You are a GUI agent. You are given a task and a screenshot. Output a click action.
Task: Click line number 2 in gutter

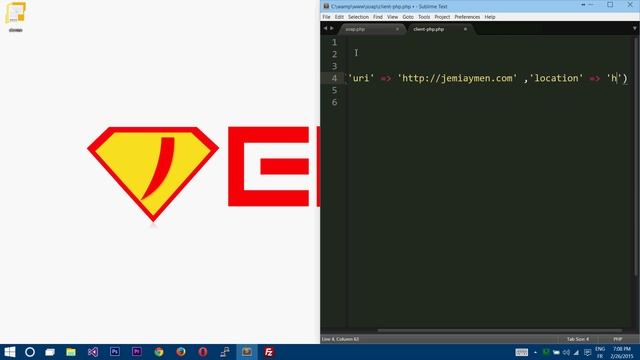pyautogui.click(x=334, y=54)
